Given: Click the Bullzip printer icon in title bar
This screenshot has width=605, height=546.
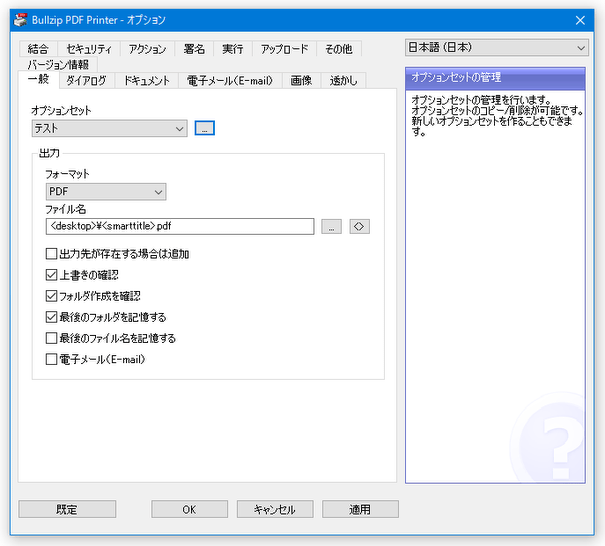Looking at the screenshot, I should point(21,20).
